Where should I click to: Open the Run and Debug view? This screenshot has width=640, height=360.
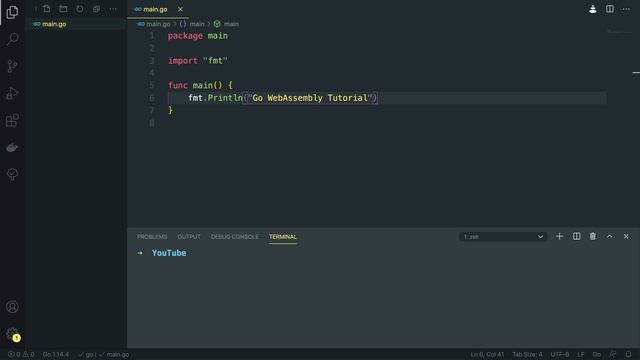click(12, 93)
